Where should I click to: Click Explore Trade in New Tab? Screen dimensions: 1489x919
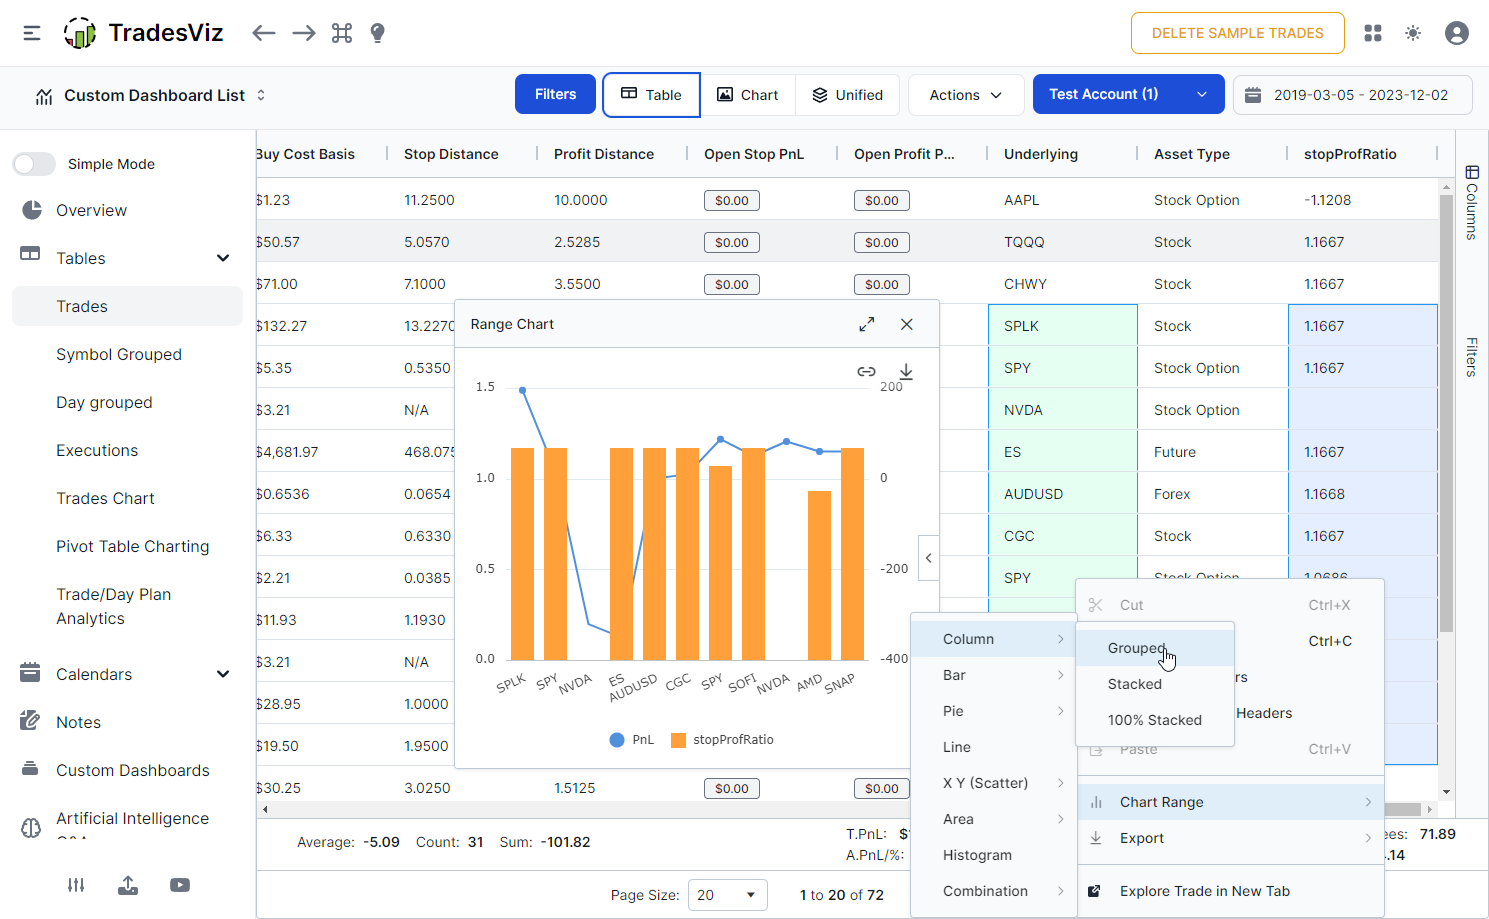[x=1231, y=891]
